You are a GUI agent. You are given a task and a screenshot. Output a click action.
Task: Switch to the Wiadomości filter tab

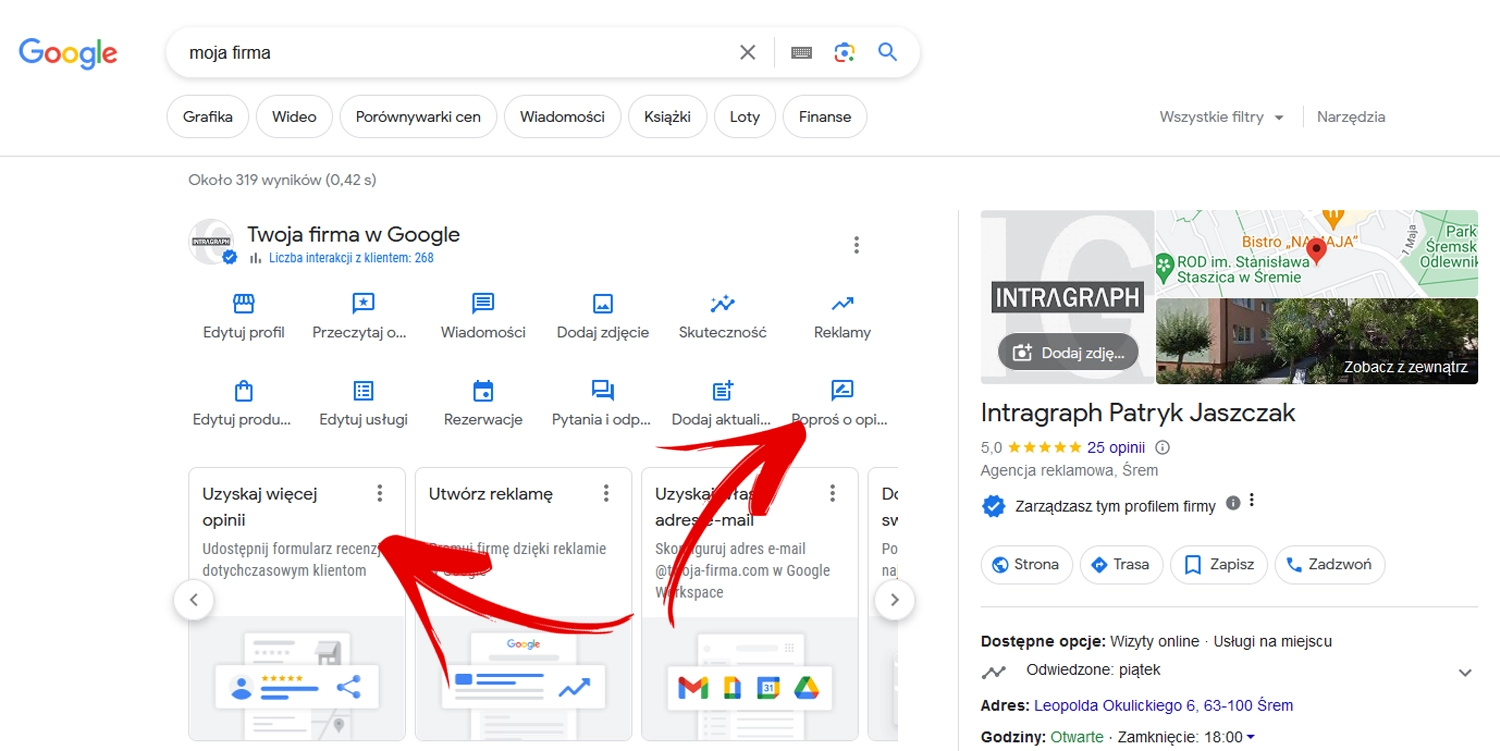pyautogui.click(x=562, y=117)
